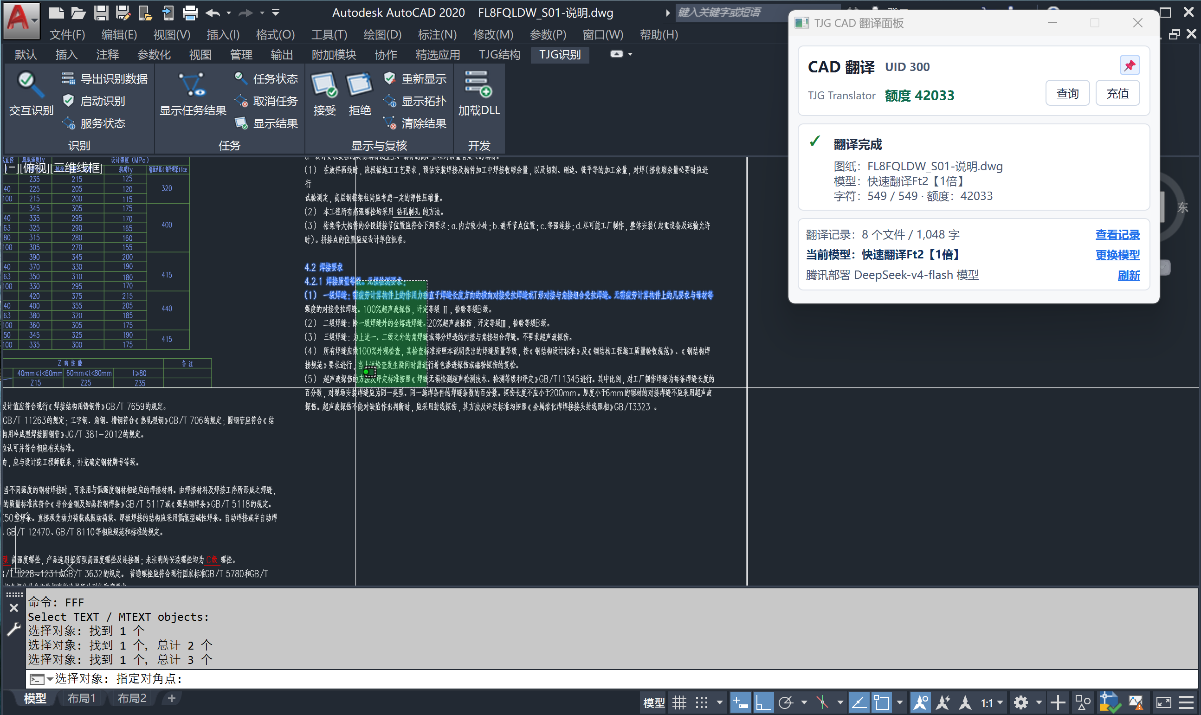Click the 接受 accept icon
1201x715 pixels.
point(325,95)
